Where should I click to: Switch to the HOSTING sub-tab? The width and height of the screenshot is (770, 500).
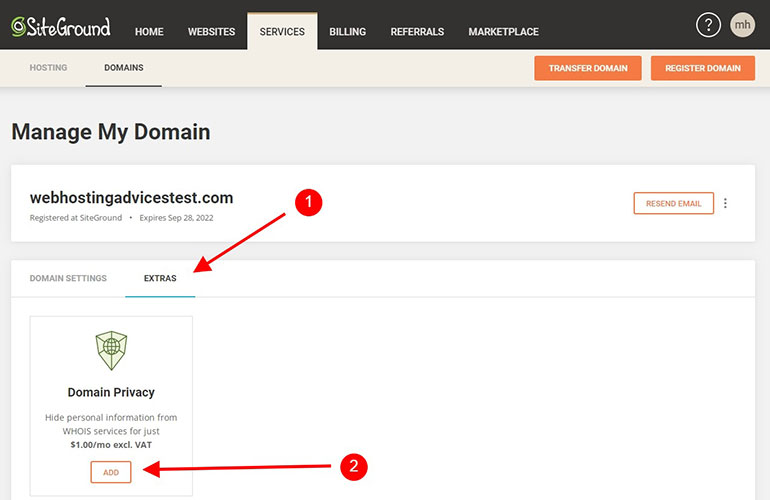coord(48,68)
